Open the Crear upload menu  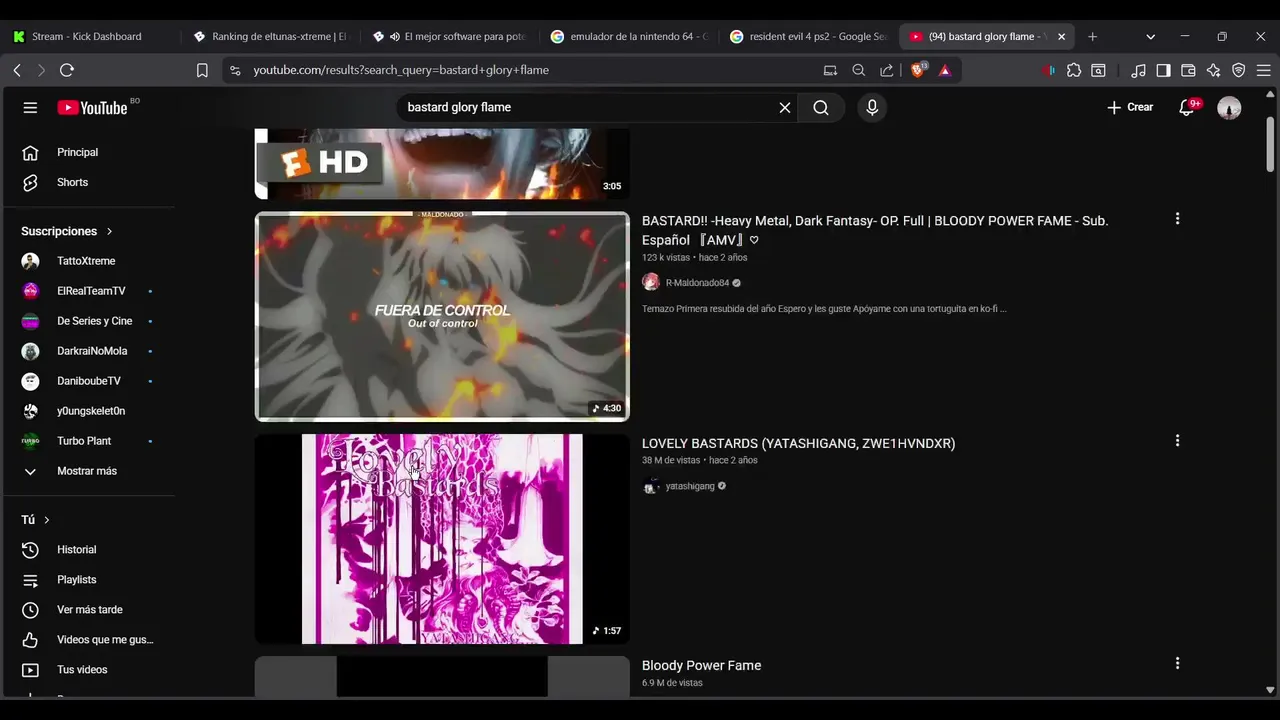(1130, 107)
